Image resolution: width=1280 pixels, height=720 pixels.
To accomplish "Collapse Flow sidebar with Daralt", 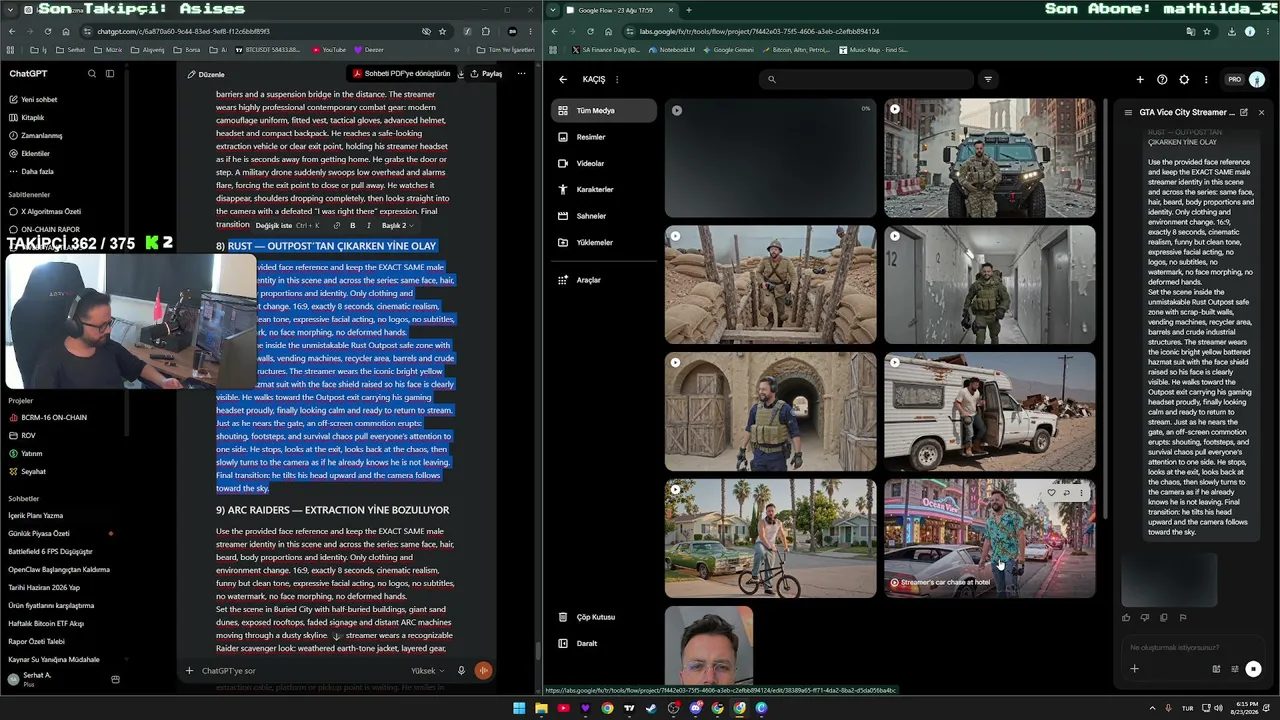I will click(604, 643).
